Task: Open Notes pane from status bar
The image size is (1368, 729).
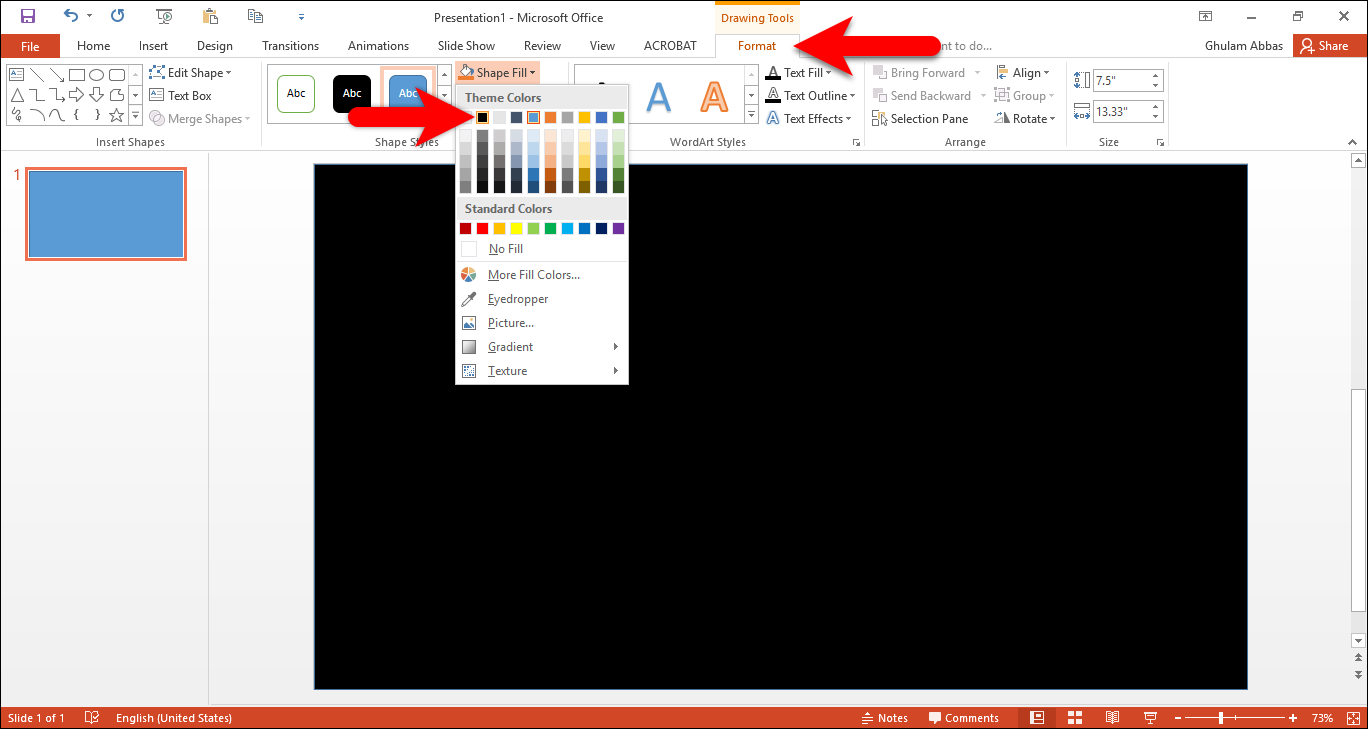Action: click(x=884, y=718)
